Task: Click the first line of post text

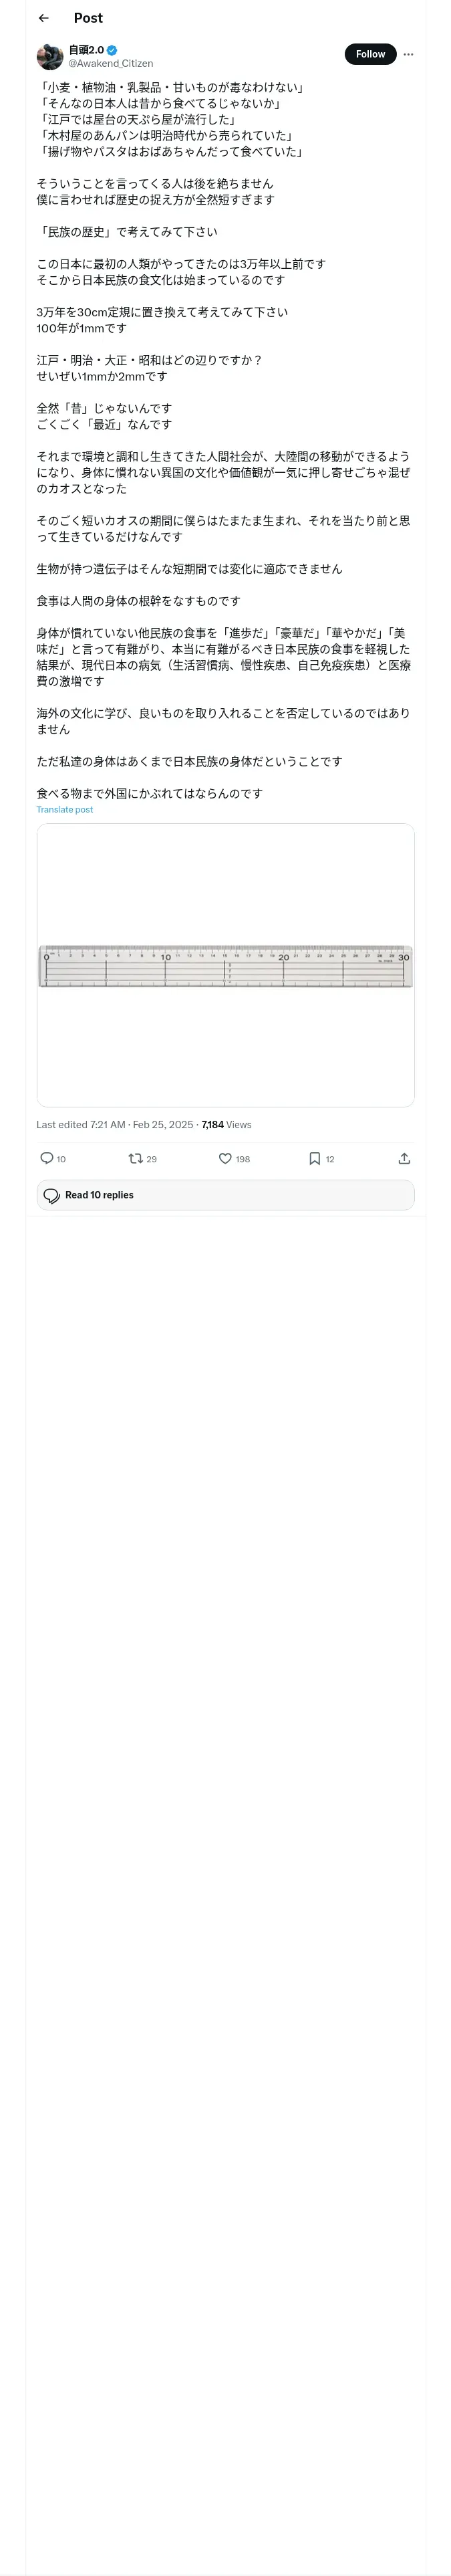Action: tap(170, 88)
